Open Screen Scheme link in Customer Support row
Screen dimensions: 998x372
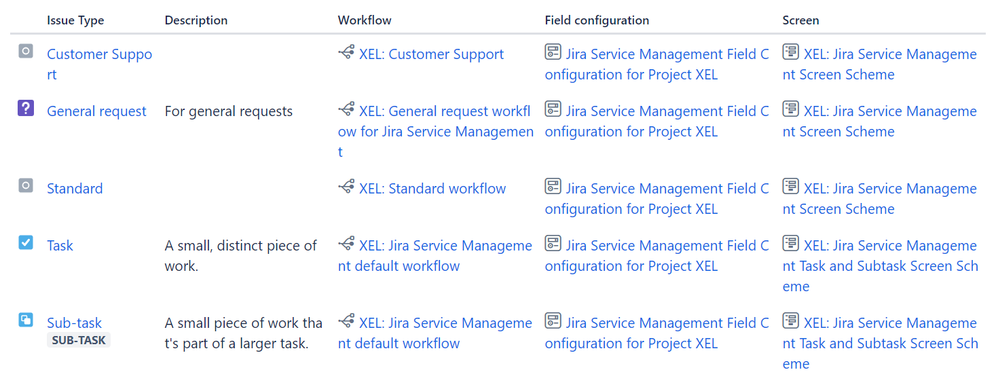pos(880,64)
